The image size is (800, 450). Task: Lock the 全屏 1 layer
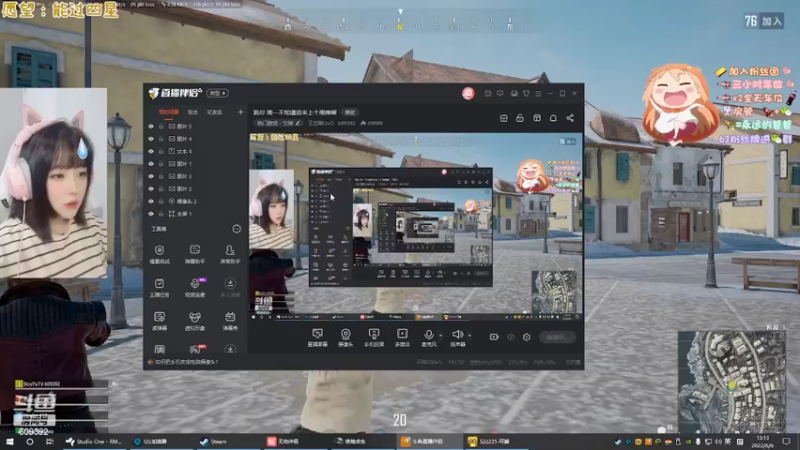tap(161, 214)
